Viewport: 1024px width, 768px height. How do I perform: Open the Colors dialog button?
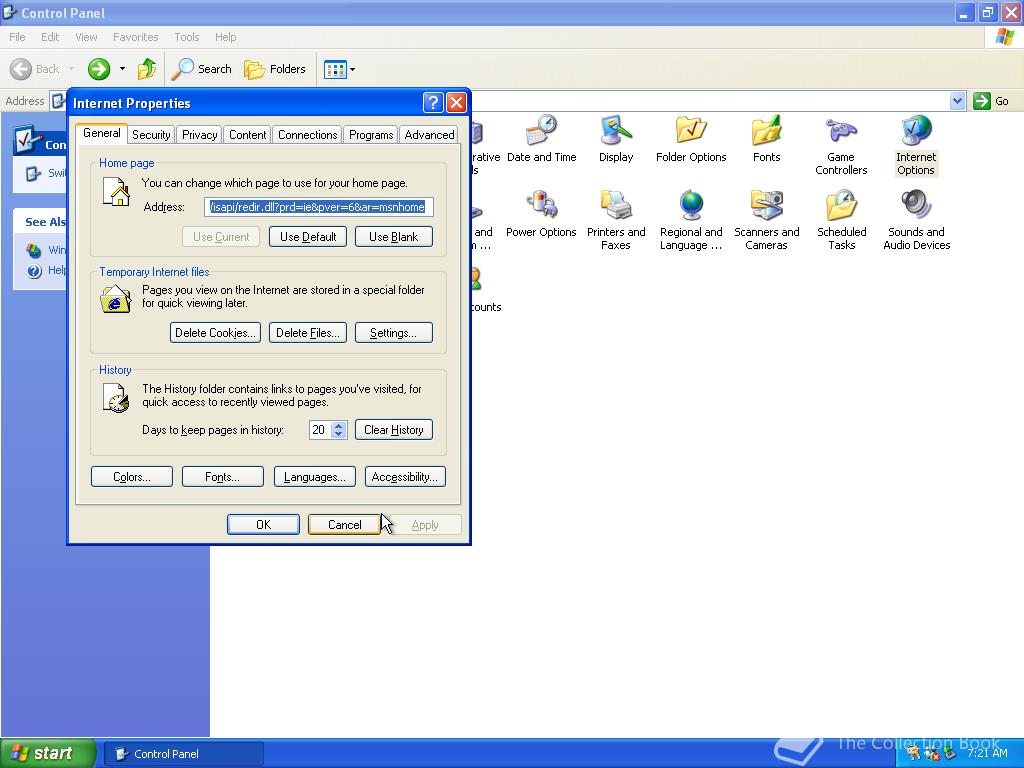click(132, 477)
